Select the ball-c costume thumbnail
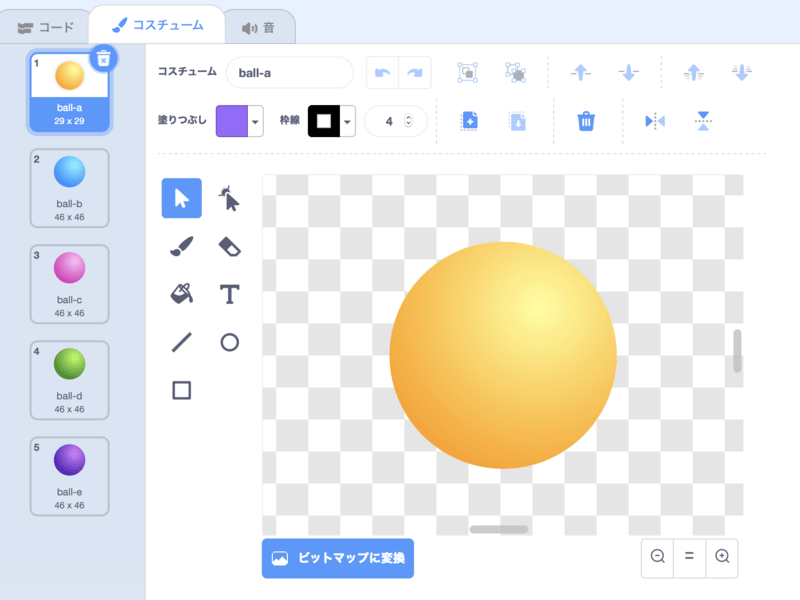 click(69, 284)
